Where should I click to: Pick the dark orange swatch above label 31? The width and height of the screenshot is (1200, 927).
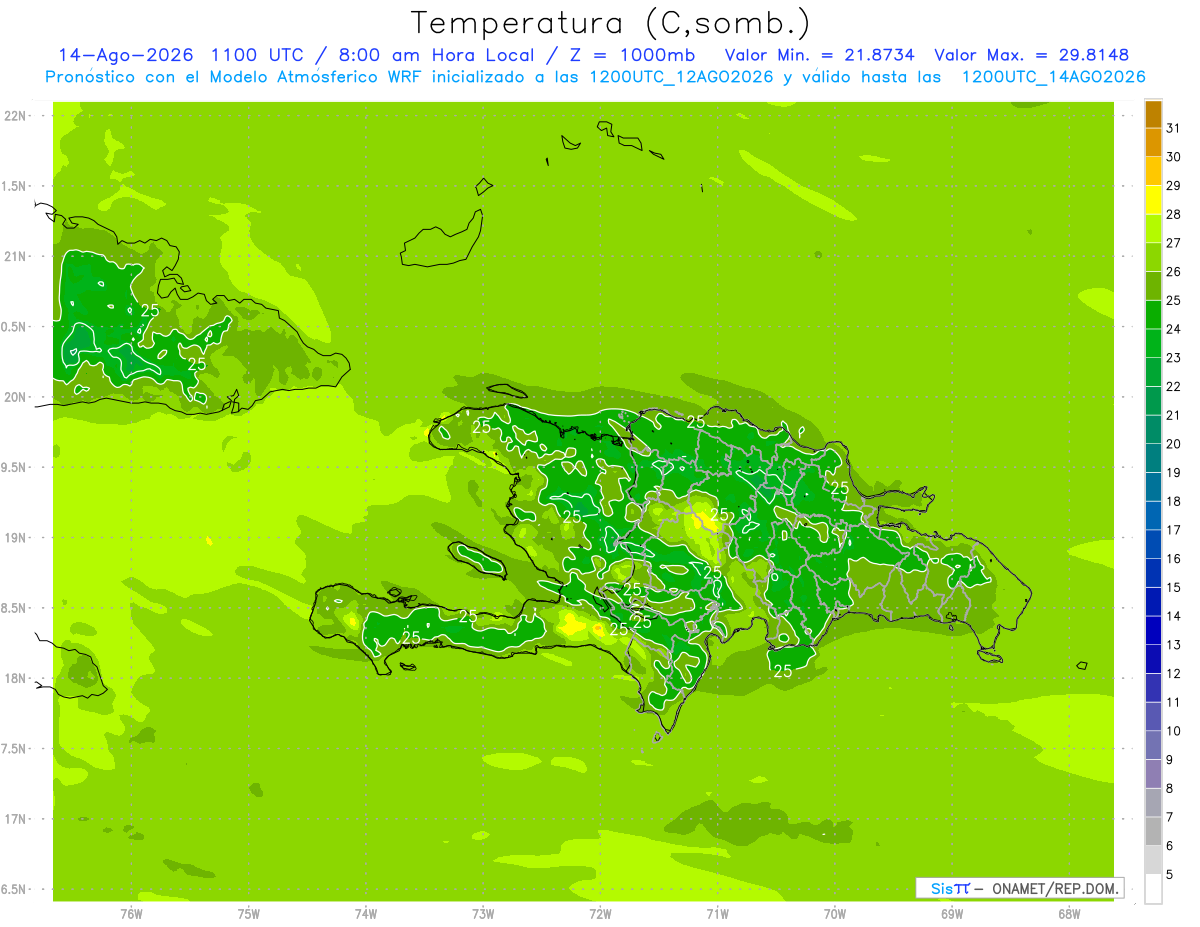coord(1153,114)
